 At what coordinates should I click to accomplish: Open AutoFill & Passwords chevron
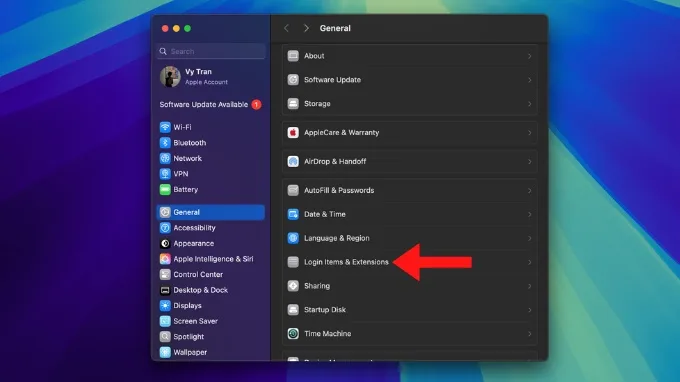530,191
